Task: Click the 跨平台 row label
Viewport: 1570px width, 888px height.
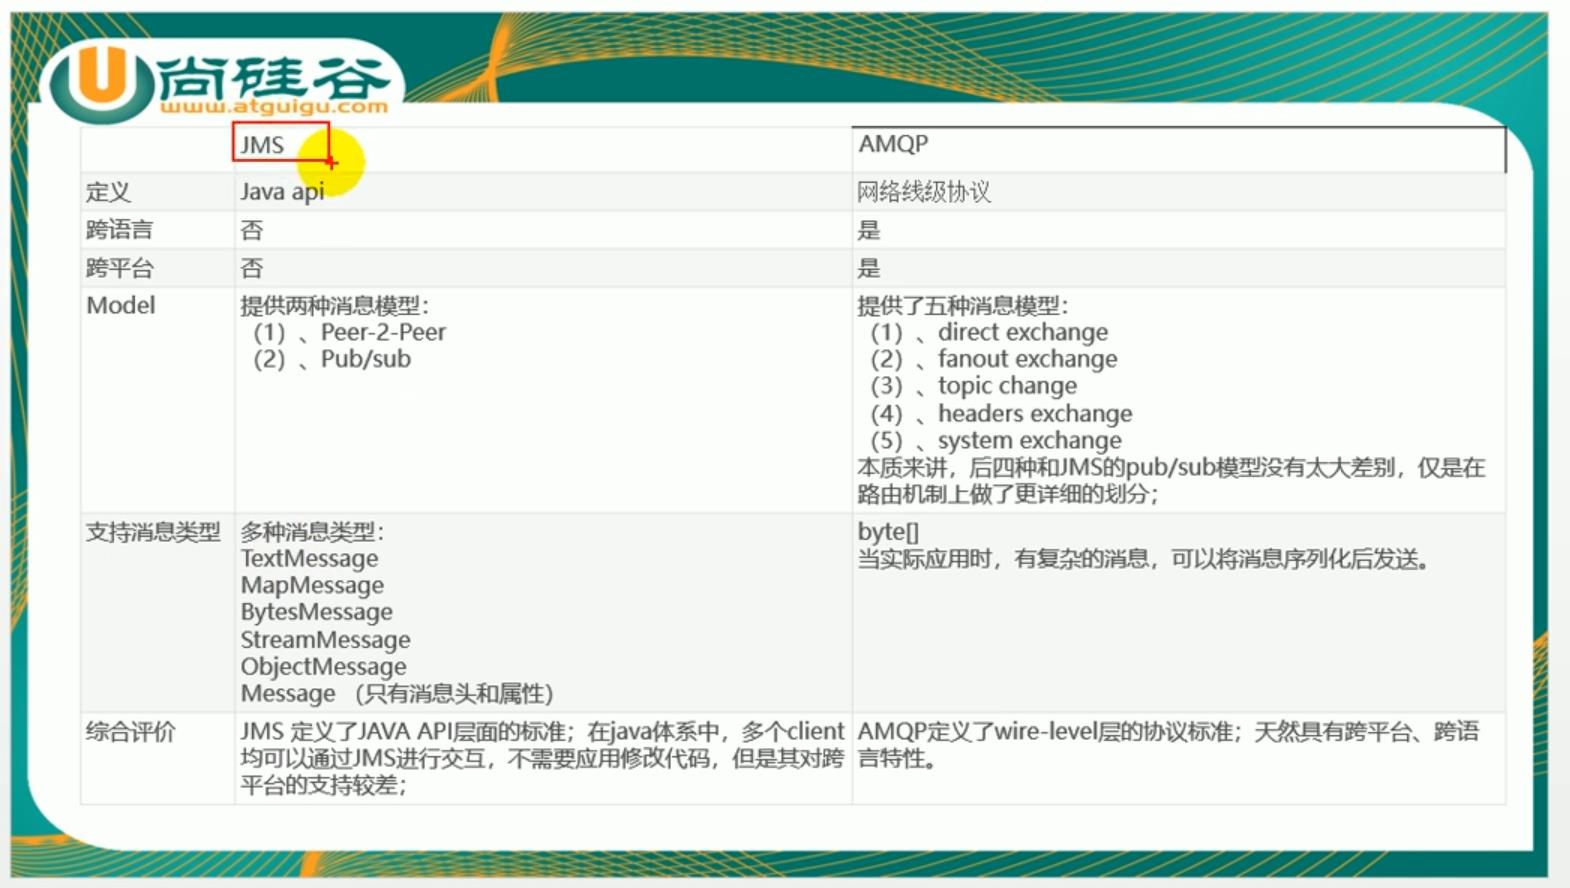Action: point(119,268)
